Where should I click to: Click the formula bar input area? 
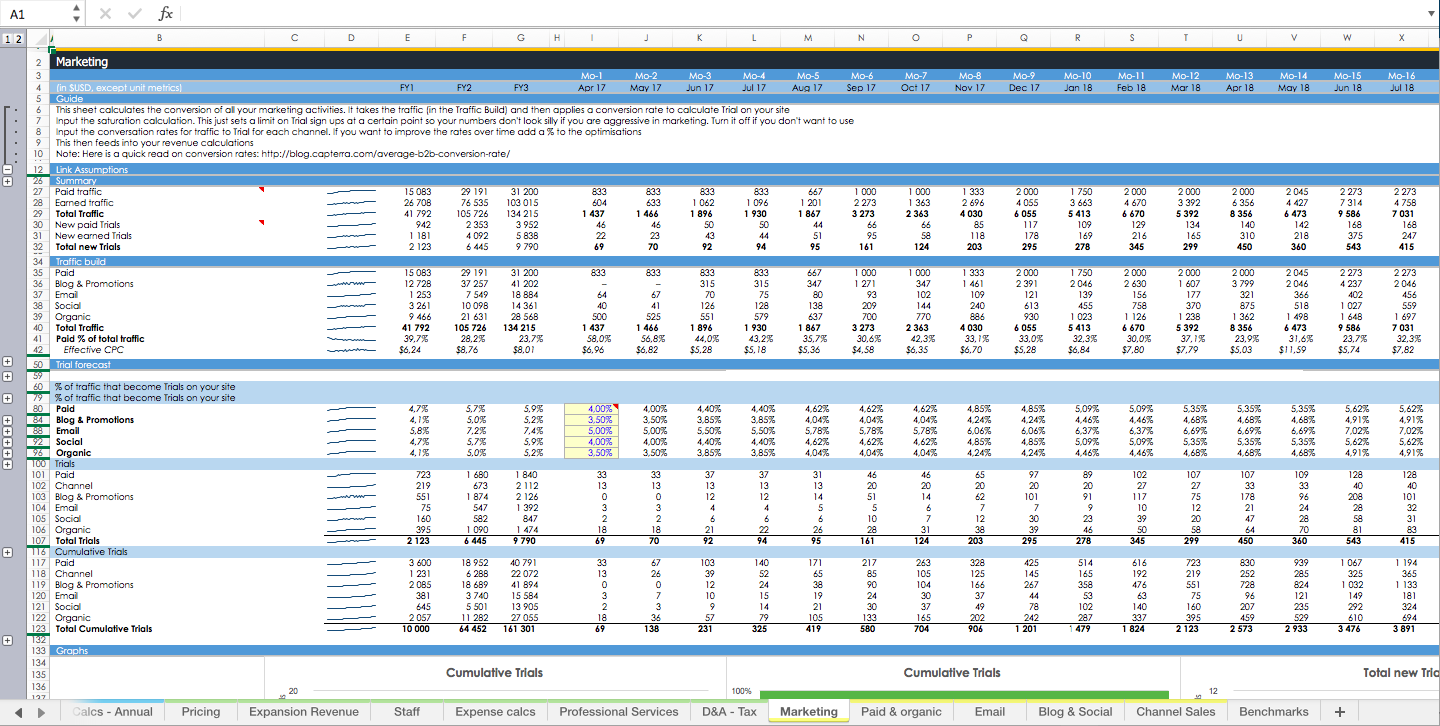pos(800,14)
